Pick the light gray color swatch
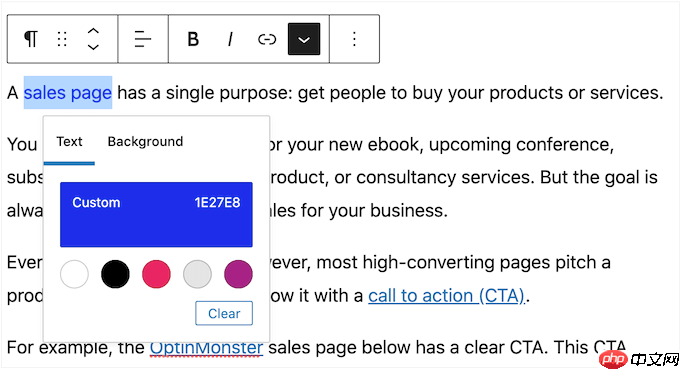The height and width of the screenshot is (369, 680). pos(197,274)
